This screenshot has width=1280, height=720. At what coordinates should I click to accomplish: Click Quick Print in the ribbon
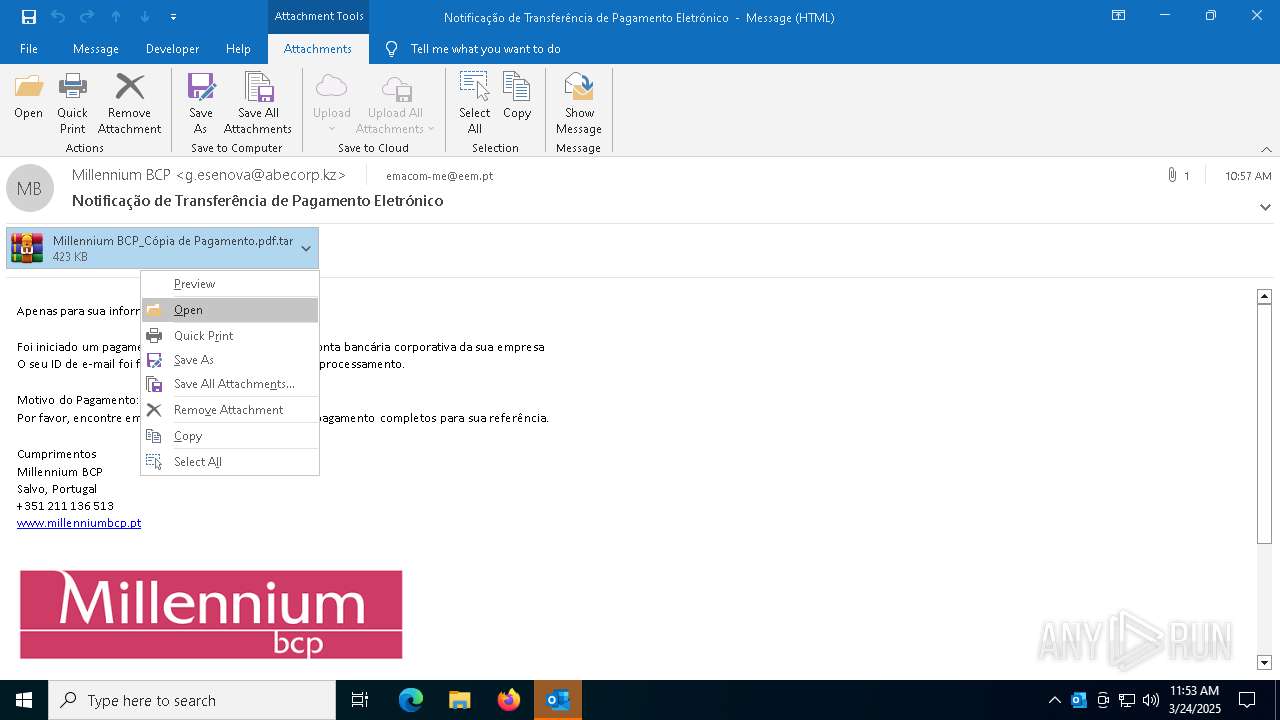pyautogui.click(x=72, y=104)
